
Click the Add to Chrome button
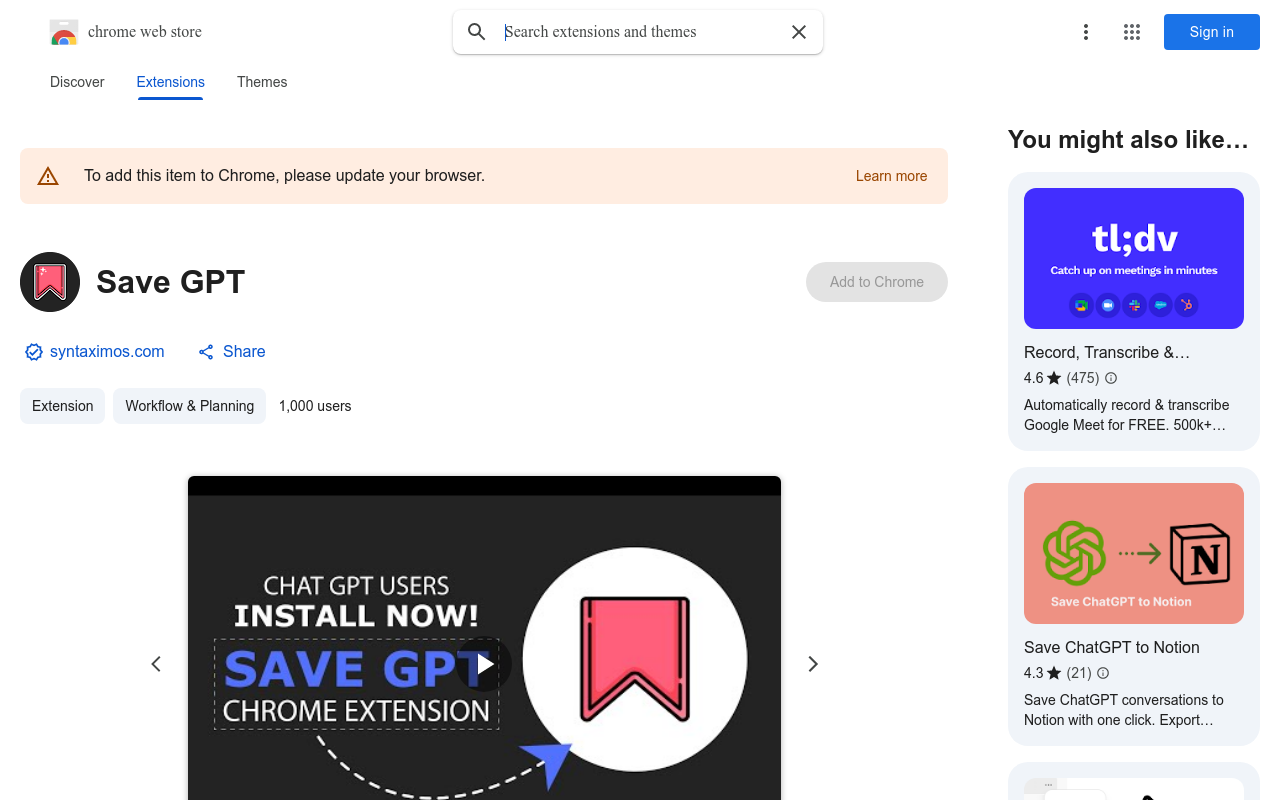pyautogui.click(x=877, y=282)
